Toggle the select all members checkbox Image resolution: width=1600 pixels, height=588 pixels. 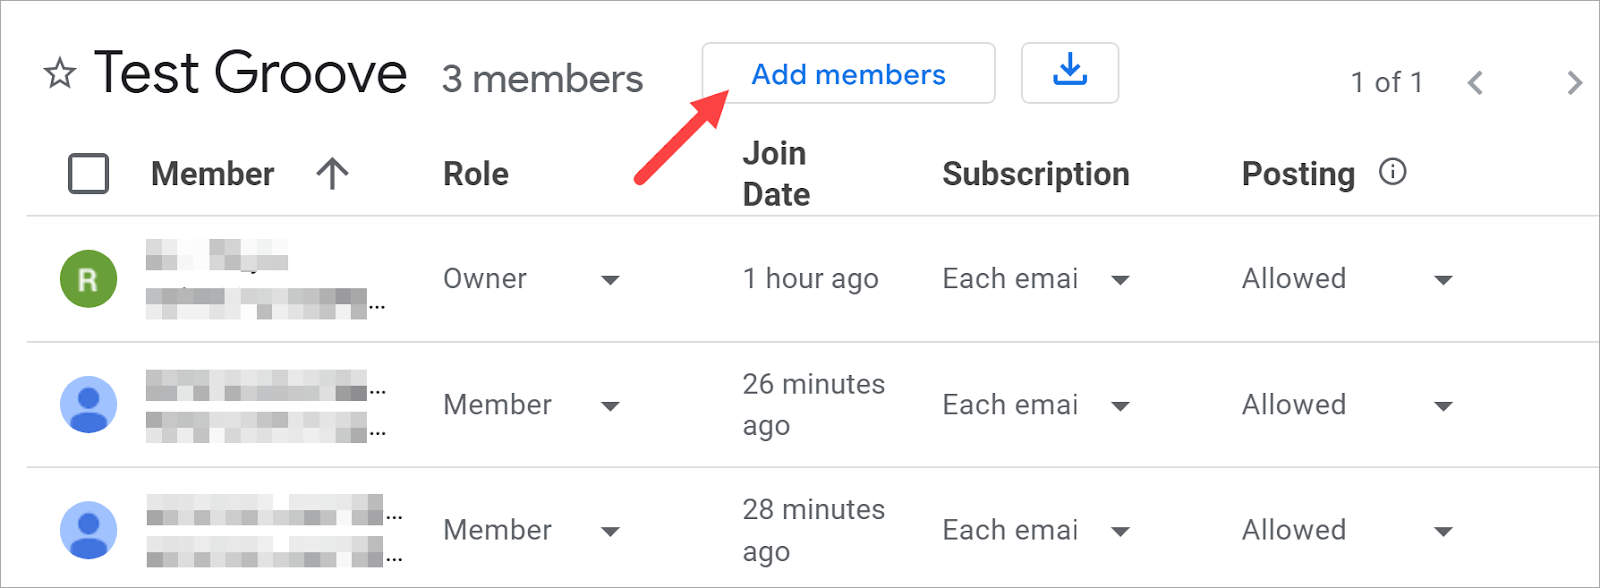(x=89, y=174)
